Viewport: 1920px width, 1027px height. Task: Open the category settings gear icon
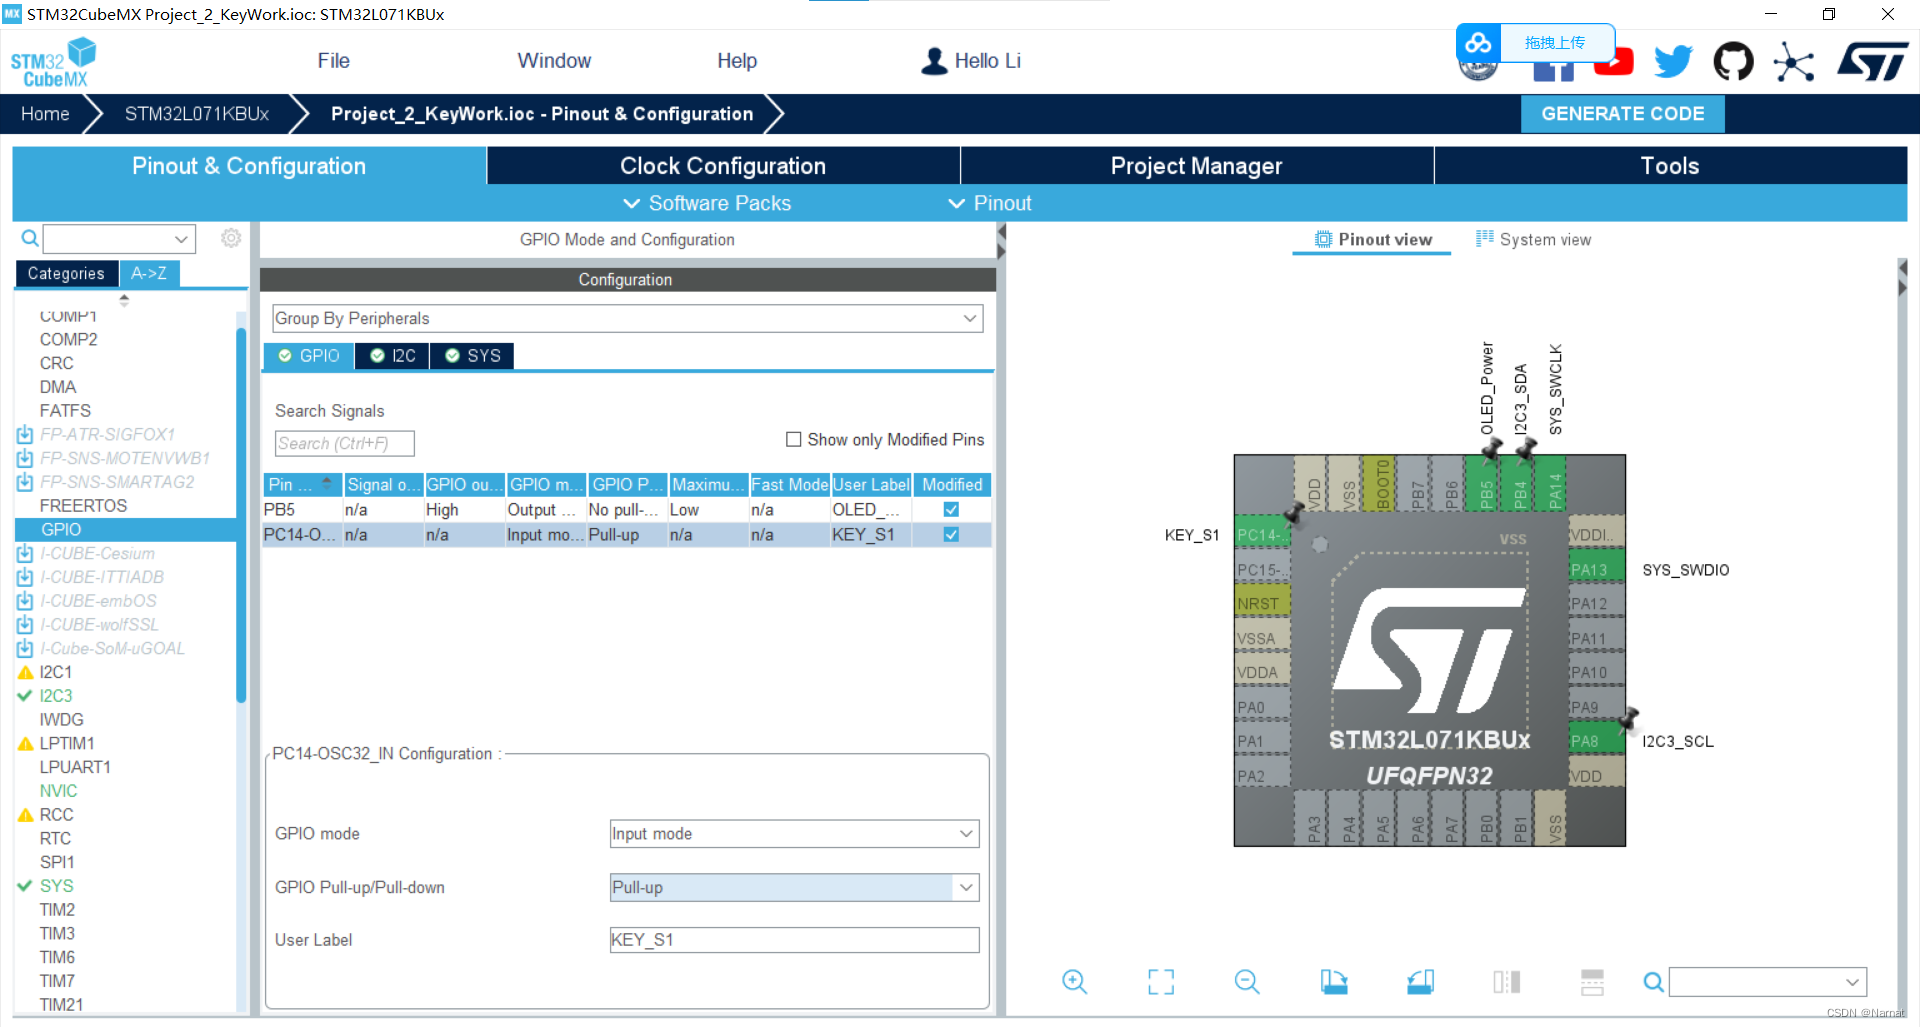[231, 238]
